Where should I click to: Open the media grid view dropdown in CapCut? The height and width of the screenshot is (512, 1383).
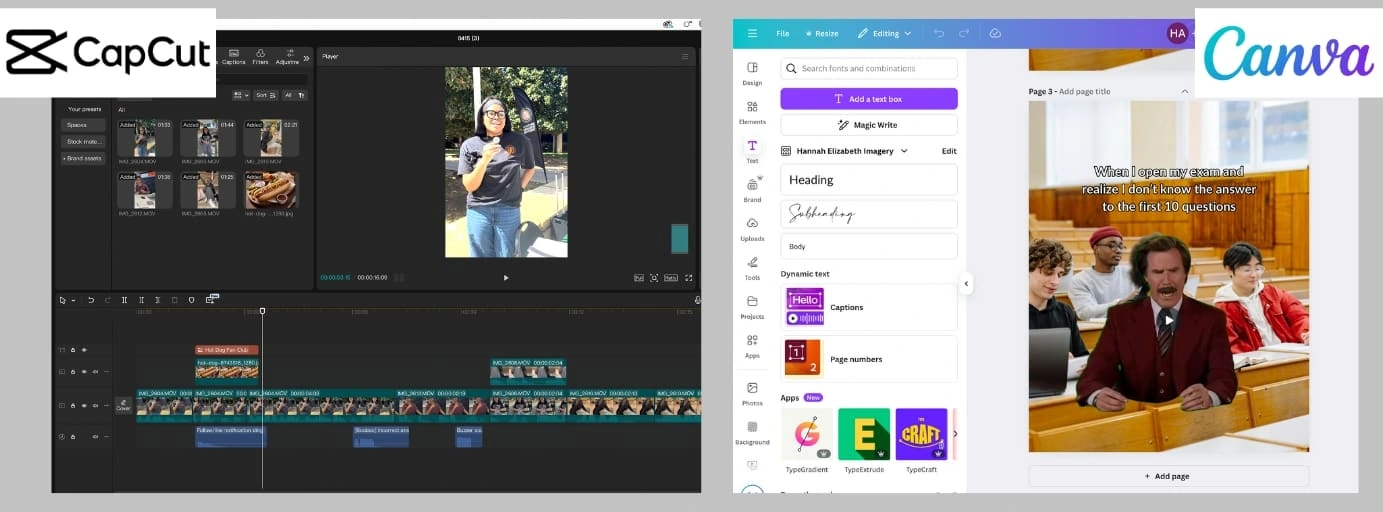[x=241, y=95]
